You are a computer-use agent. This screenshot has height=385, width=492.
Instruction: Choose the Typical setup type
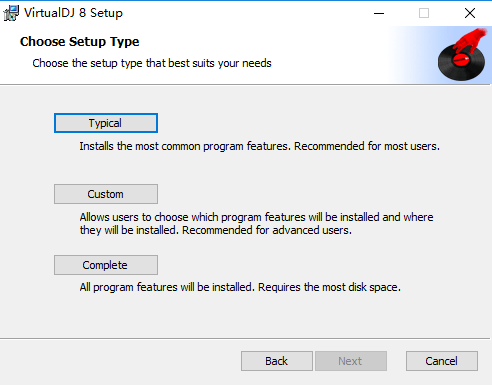pyautogui.click(x=106, y=123)
